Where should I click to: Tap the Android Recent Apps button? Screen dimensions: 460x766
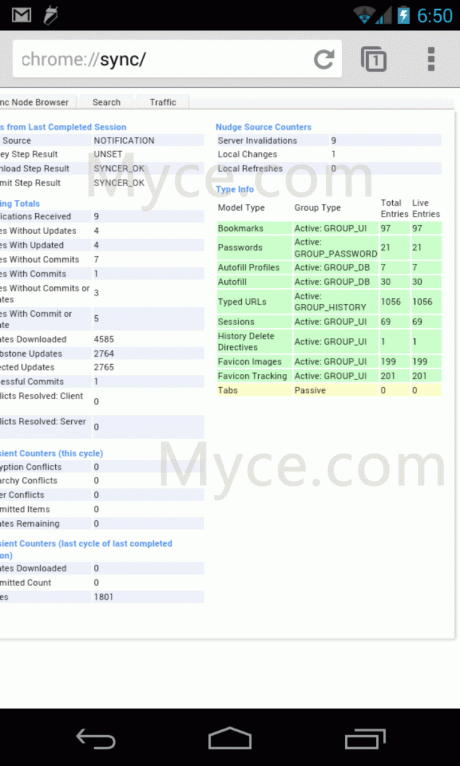365,738
